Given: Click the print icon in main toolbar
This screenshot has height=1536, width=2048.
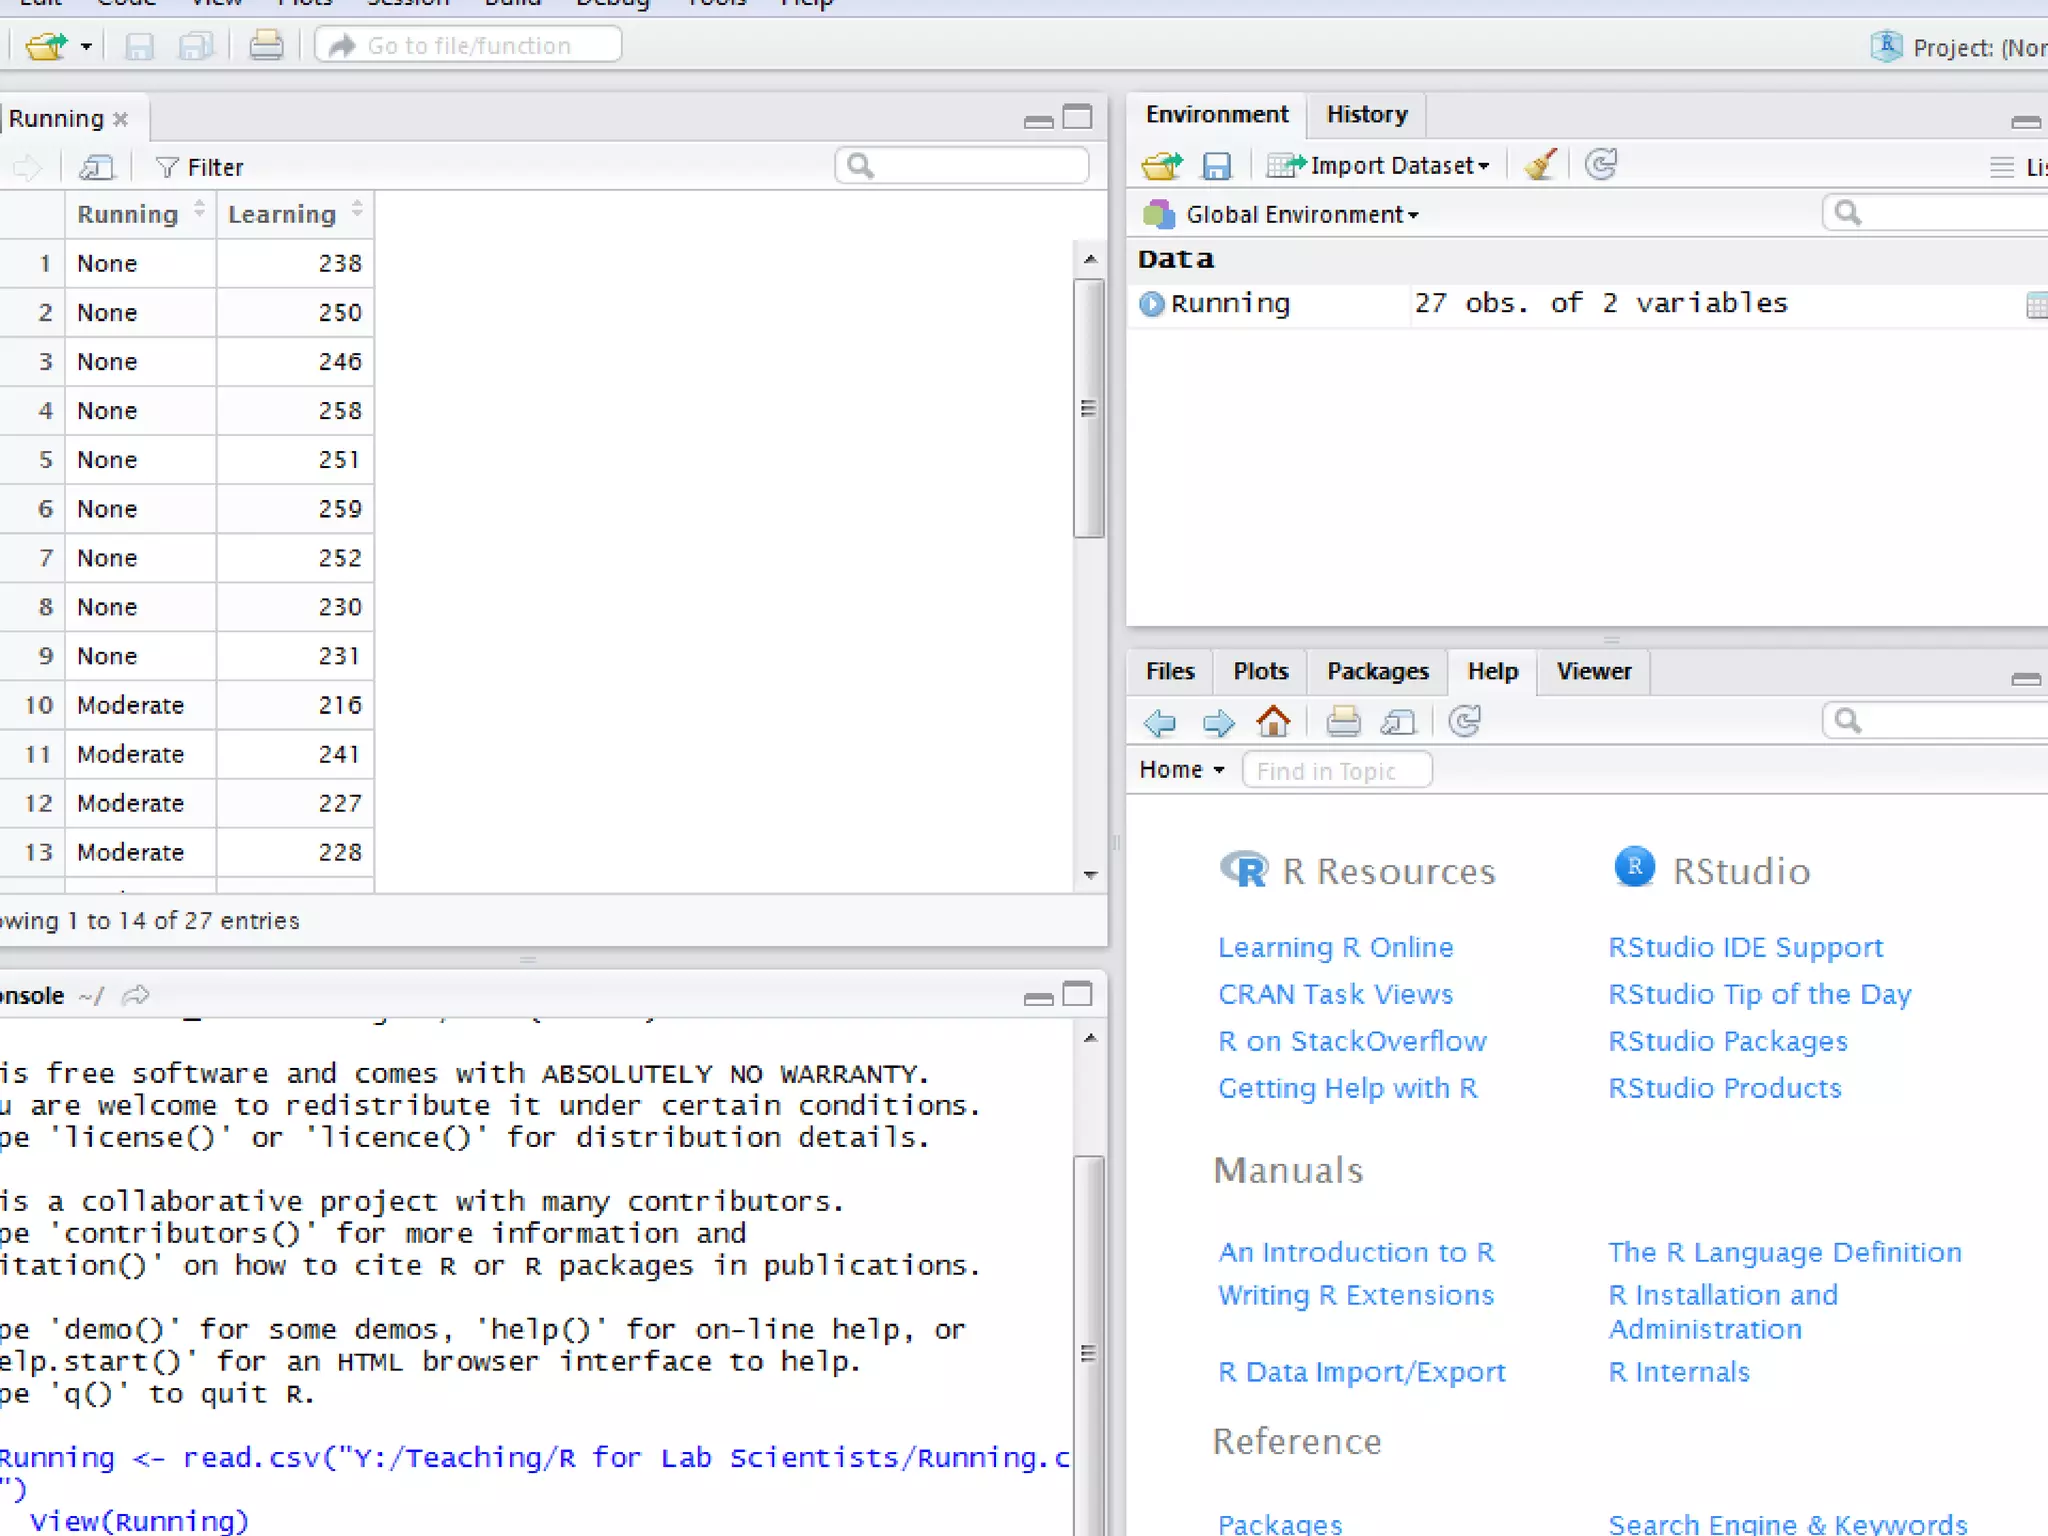Looking at the screenshot, I should tap(266, 46).
